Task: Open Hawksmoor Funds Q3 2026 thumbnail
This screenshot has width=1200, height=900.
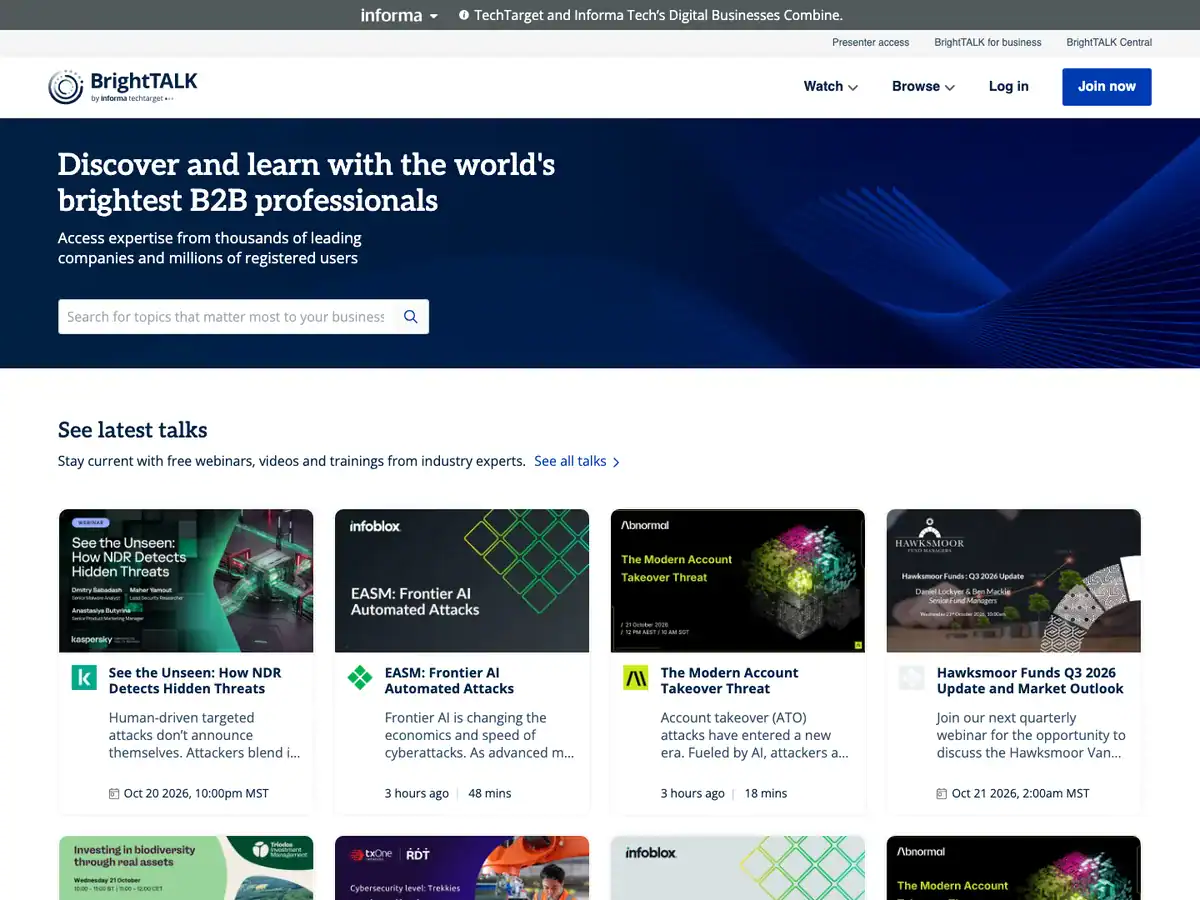Action: coord(1014,581)
